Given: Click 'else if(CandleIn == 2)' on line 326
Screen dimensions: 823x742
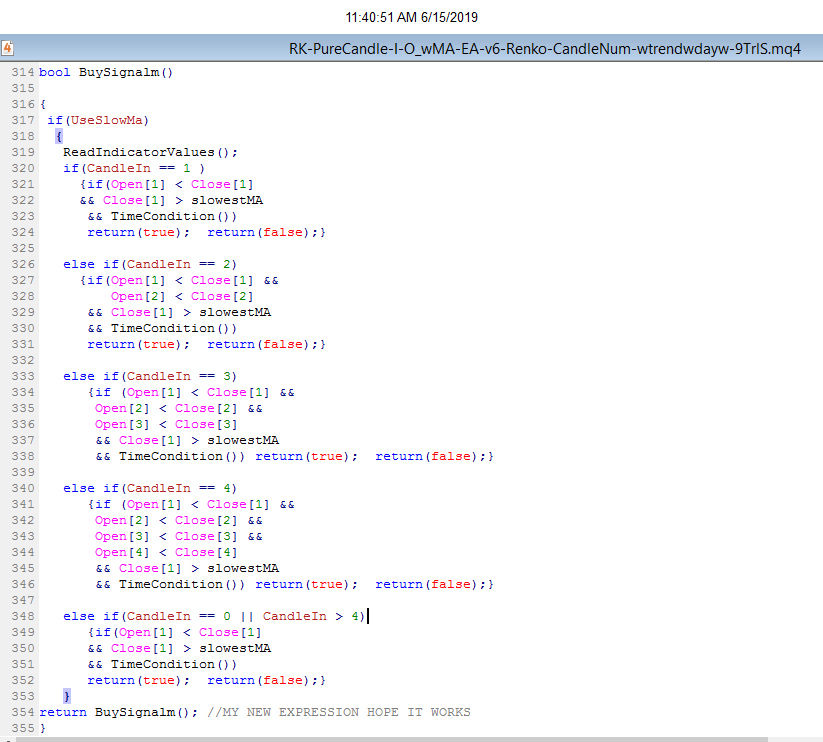Looking at the screenshot, I should [x=150, y=264].
